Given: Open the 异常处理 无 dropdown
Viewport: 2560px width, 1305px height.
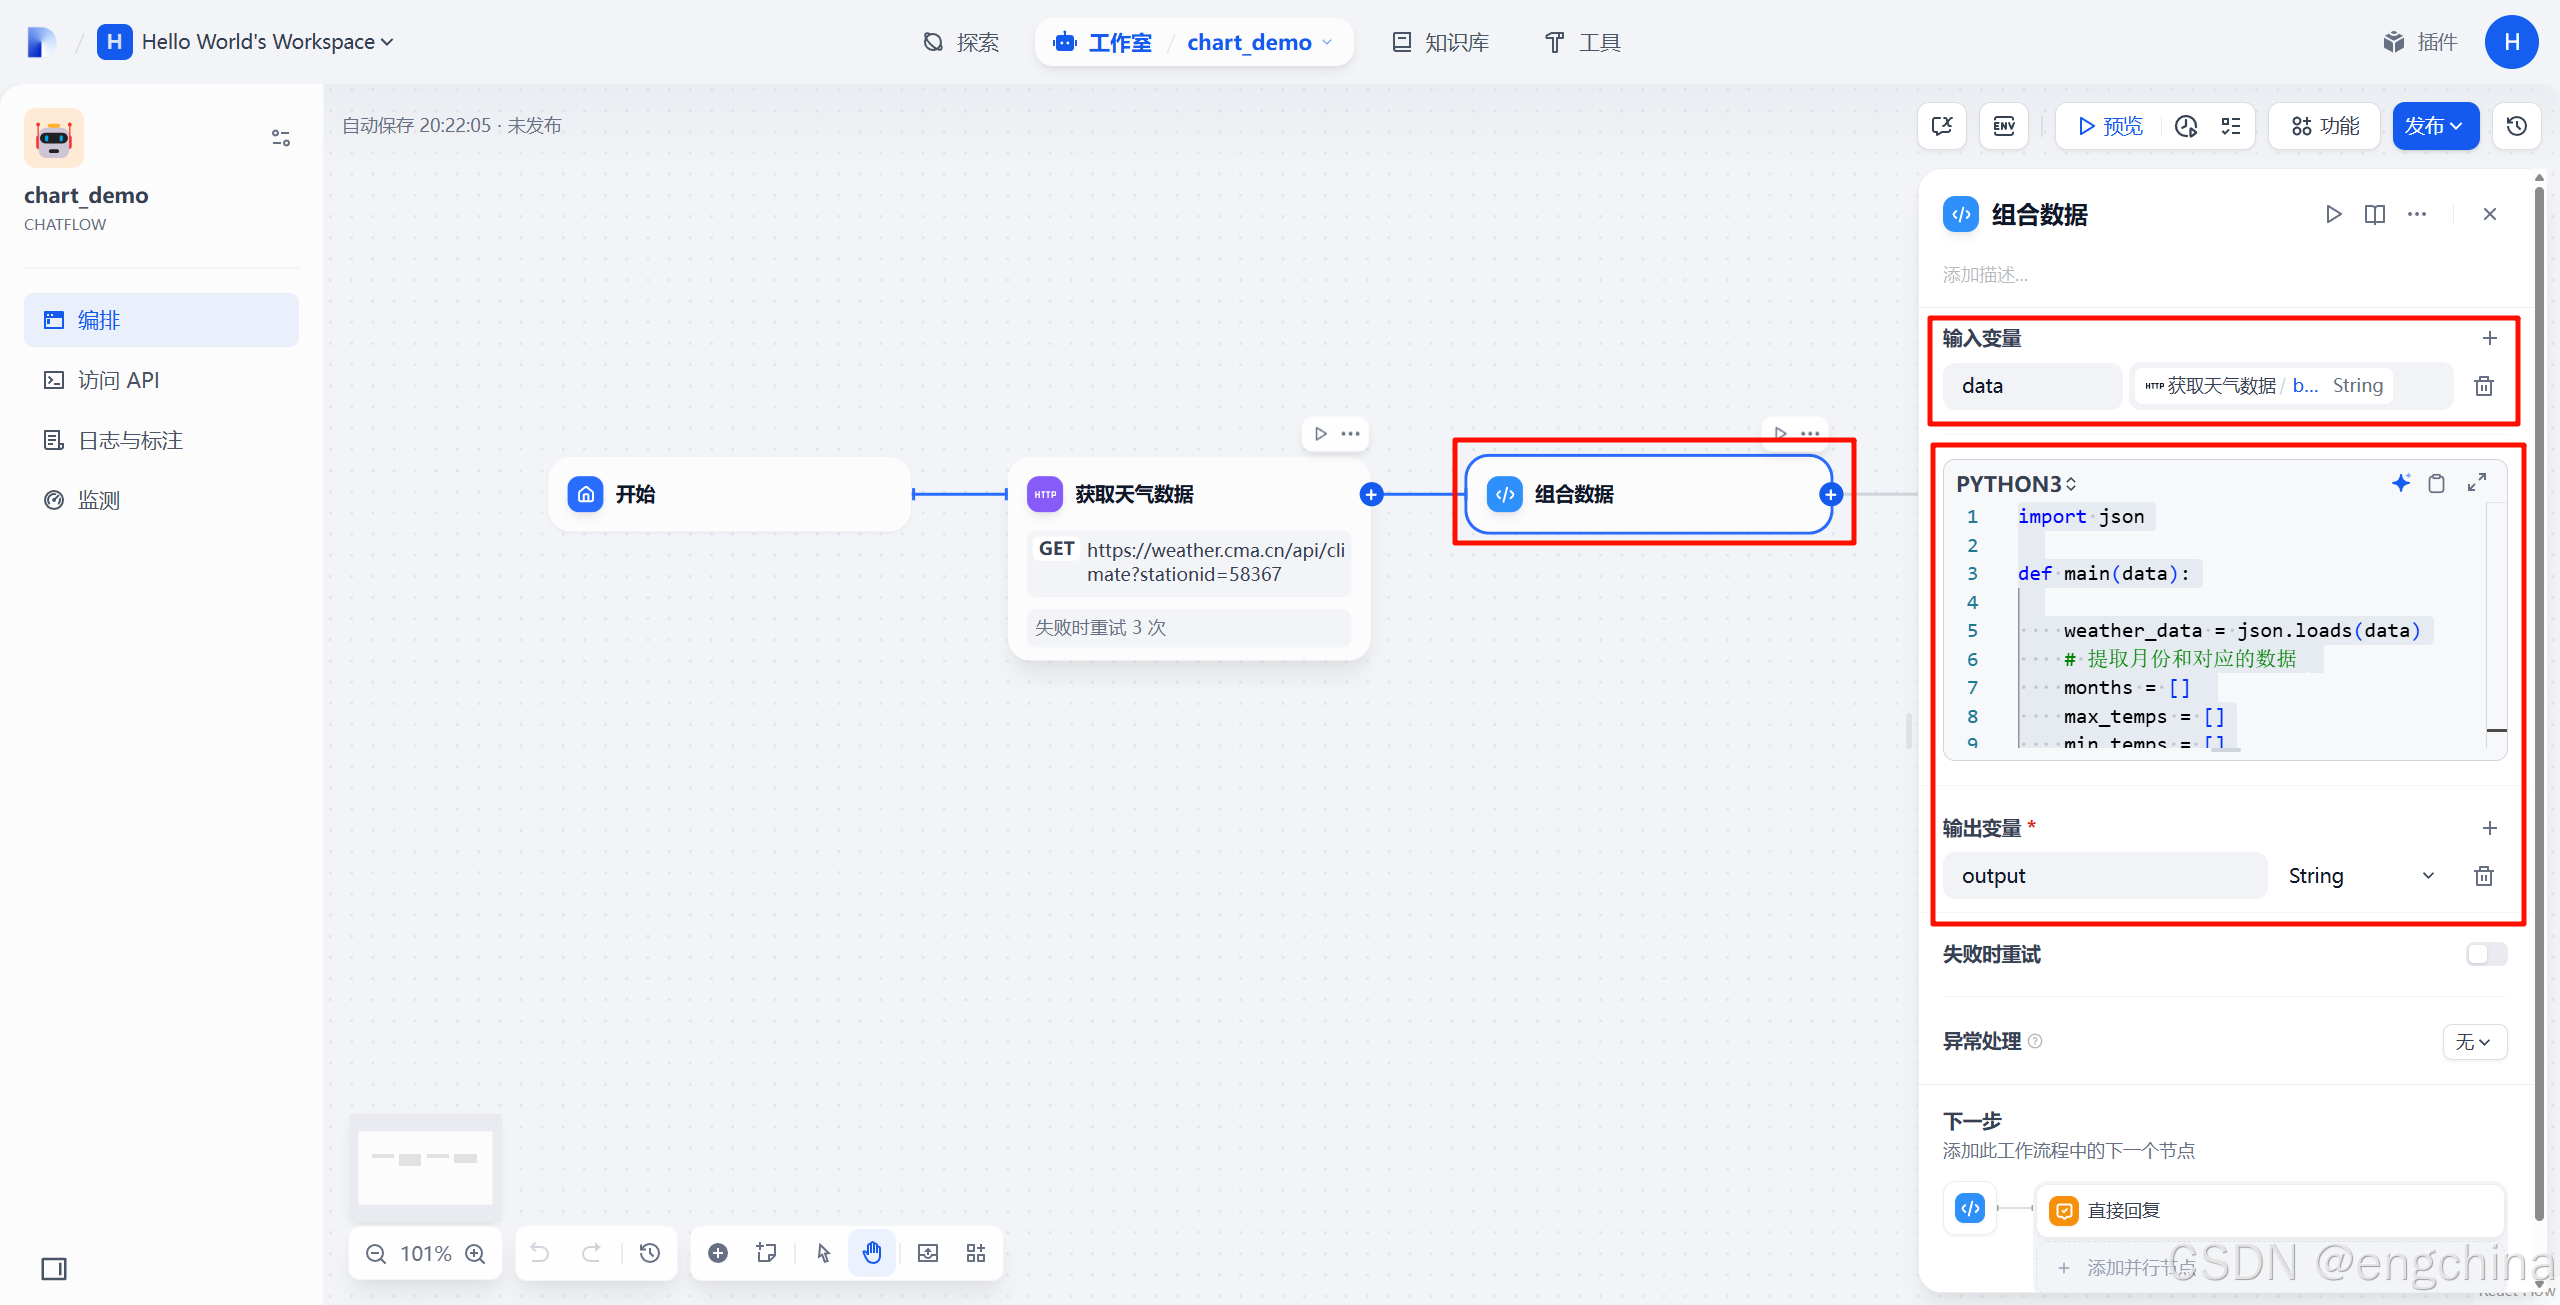Looking at the screenshot, I should pyautogui.click(x=2474, y=1042).
